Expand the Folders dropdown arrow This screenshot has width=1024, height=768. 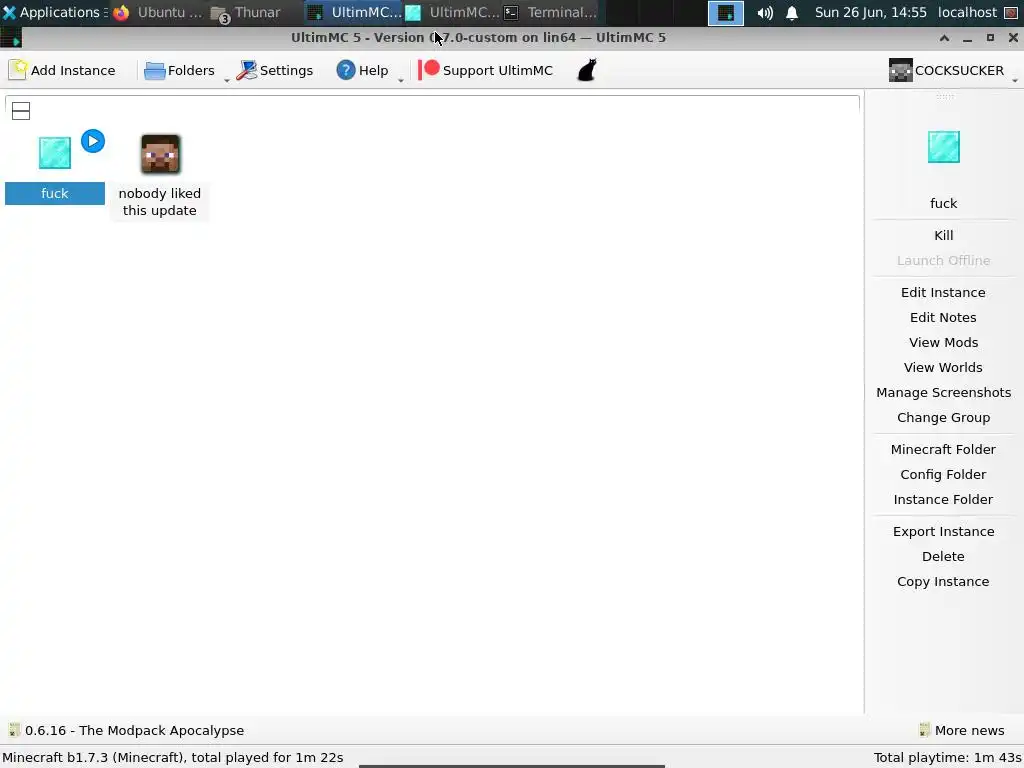pyautogui.click(x=227, y=80)
